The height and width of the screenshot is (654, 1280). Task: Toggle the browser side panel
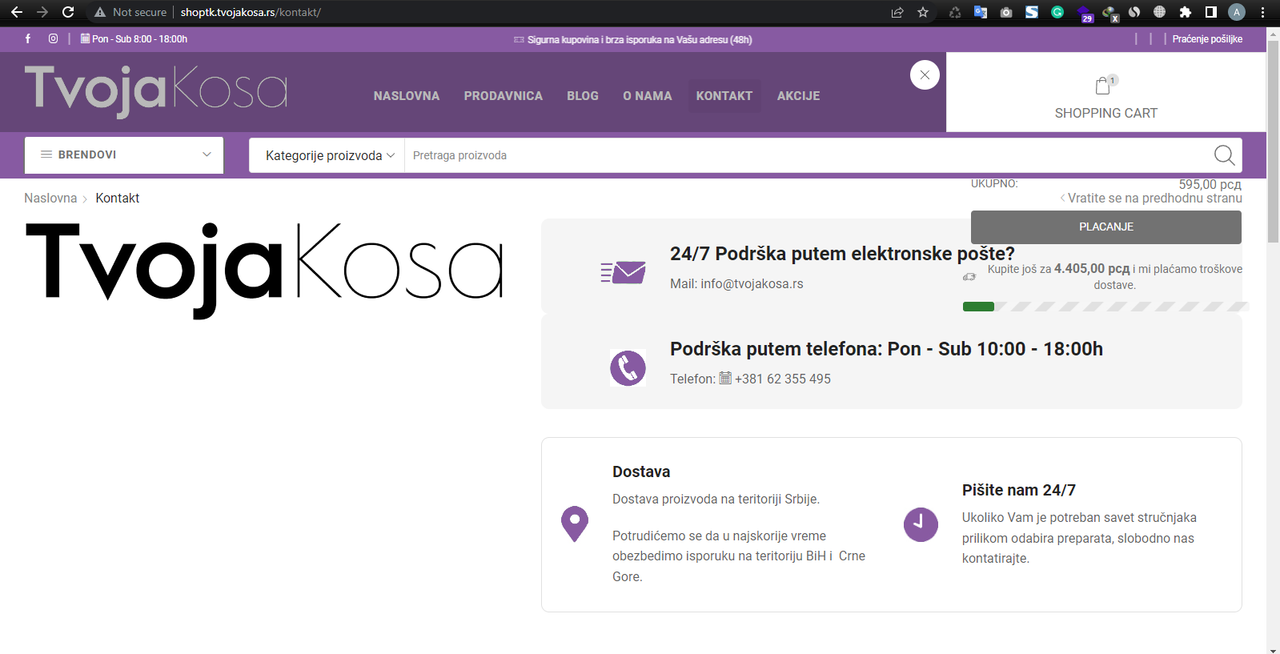point(1210,12)
